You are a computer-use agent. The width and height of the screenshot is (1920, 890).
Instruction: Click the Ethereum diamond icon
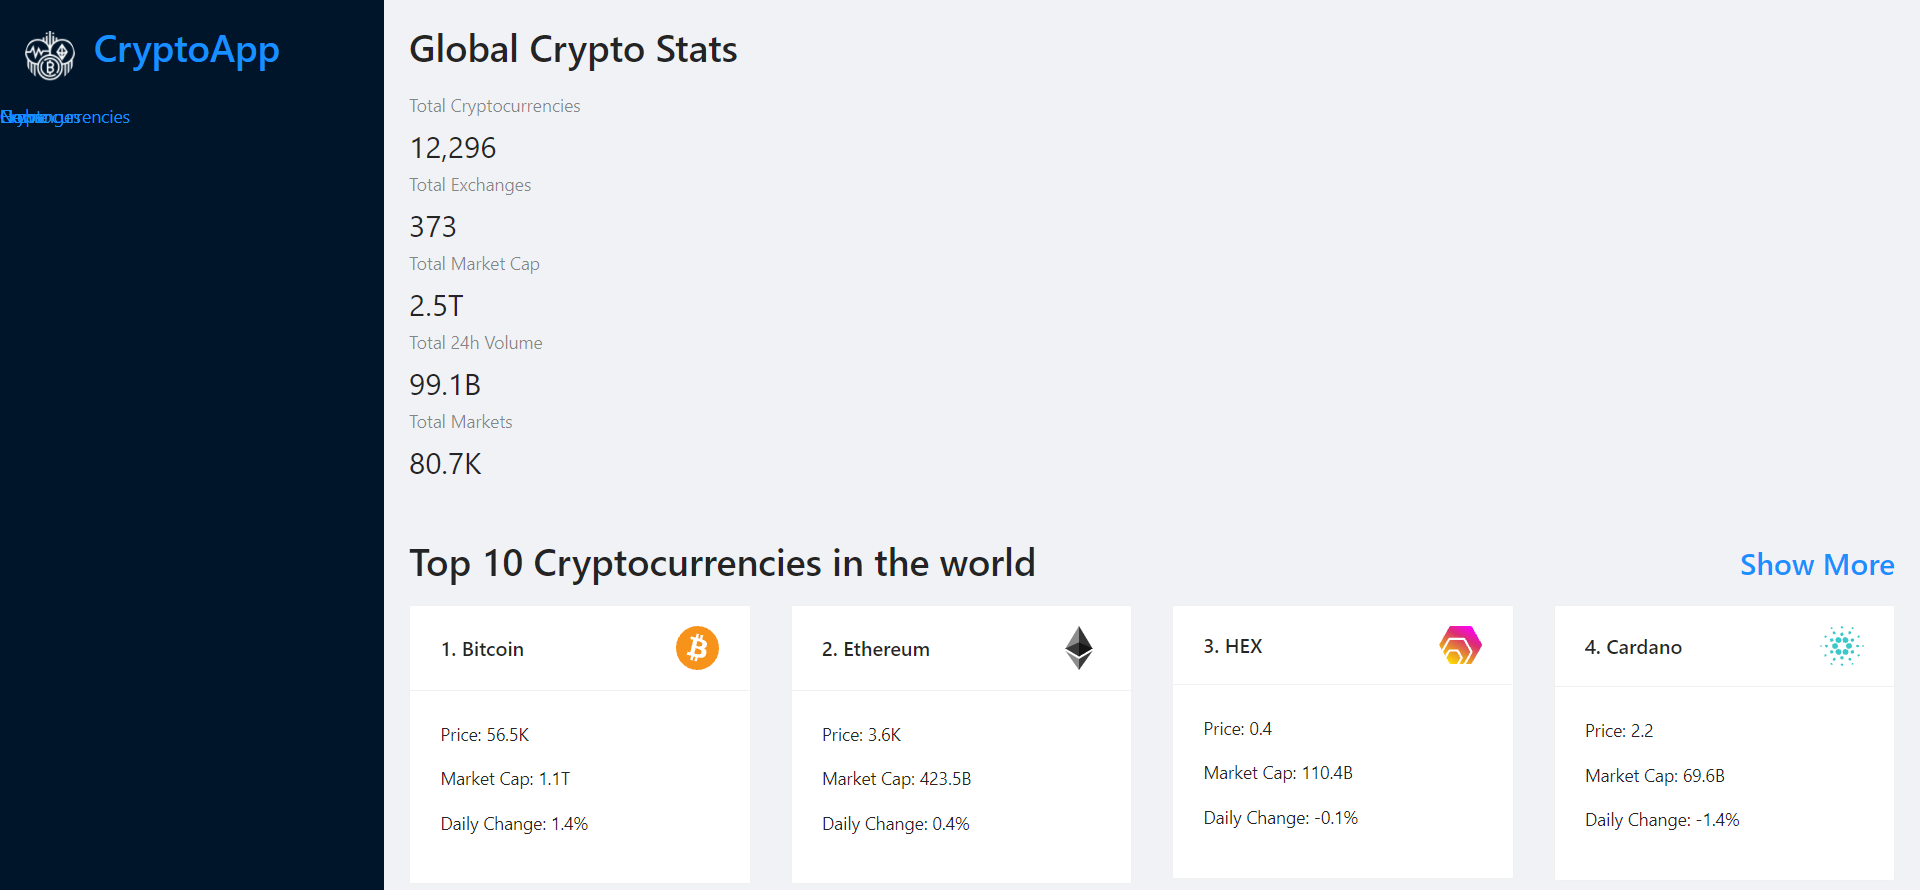1079,648
